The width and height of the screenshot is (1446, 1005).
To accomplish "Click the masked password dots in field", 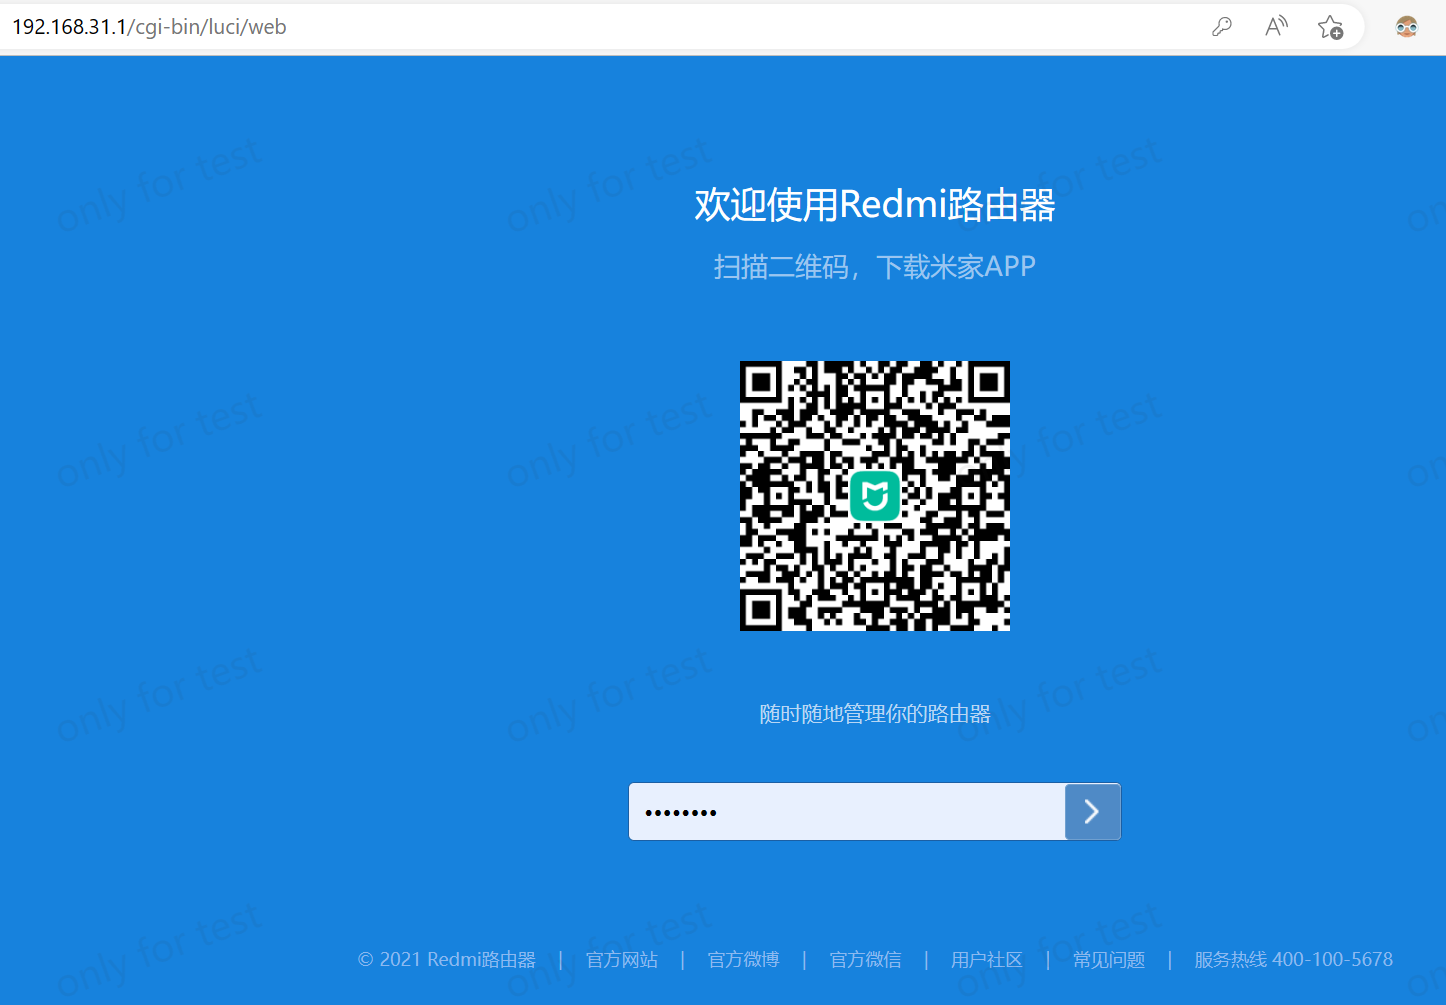I will (x=681, y=813).
